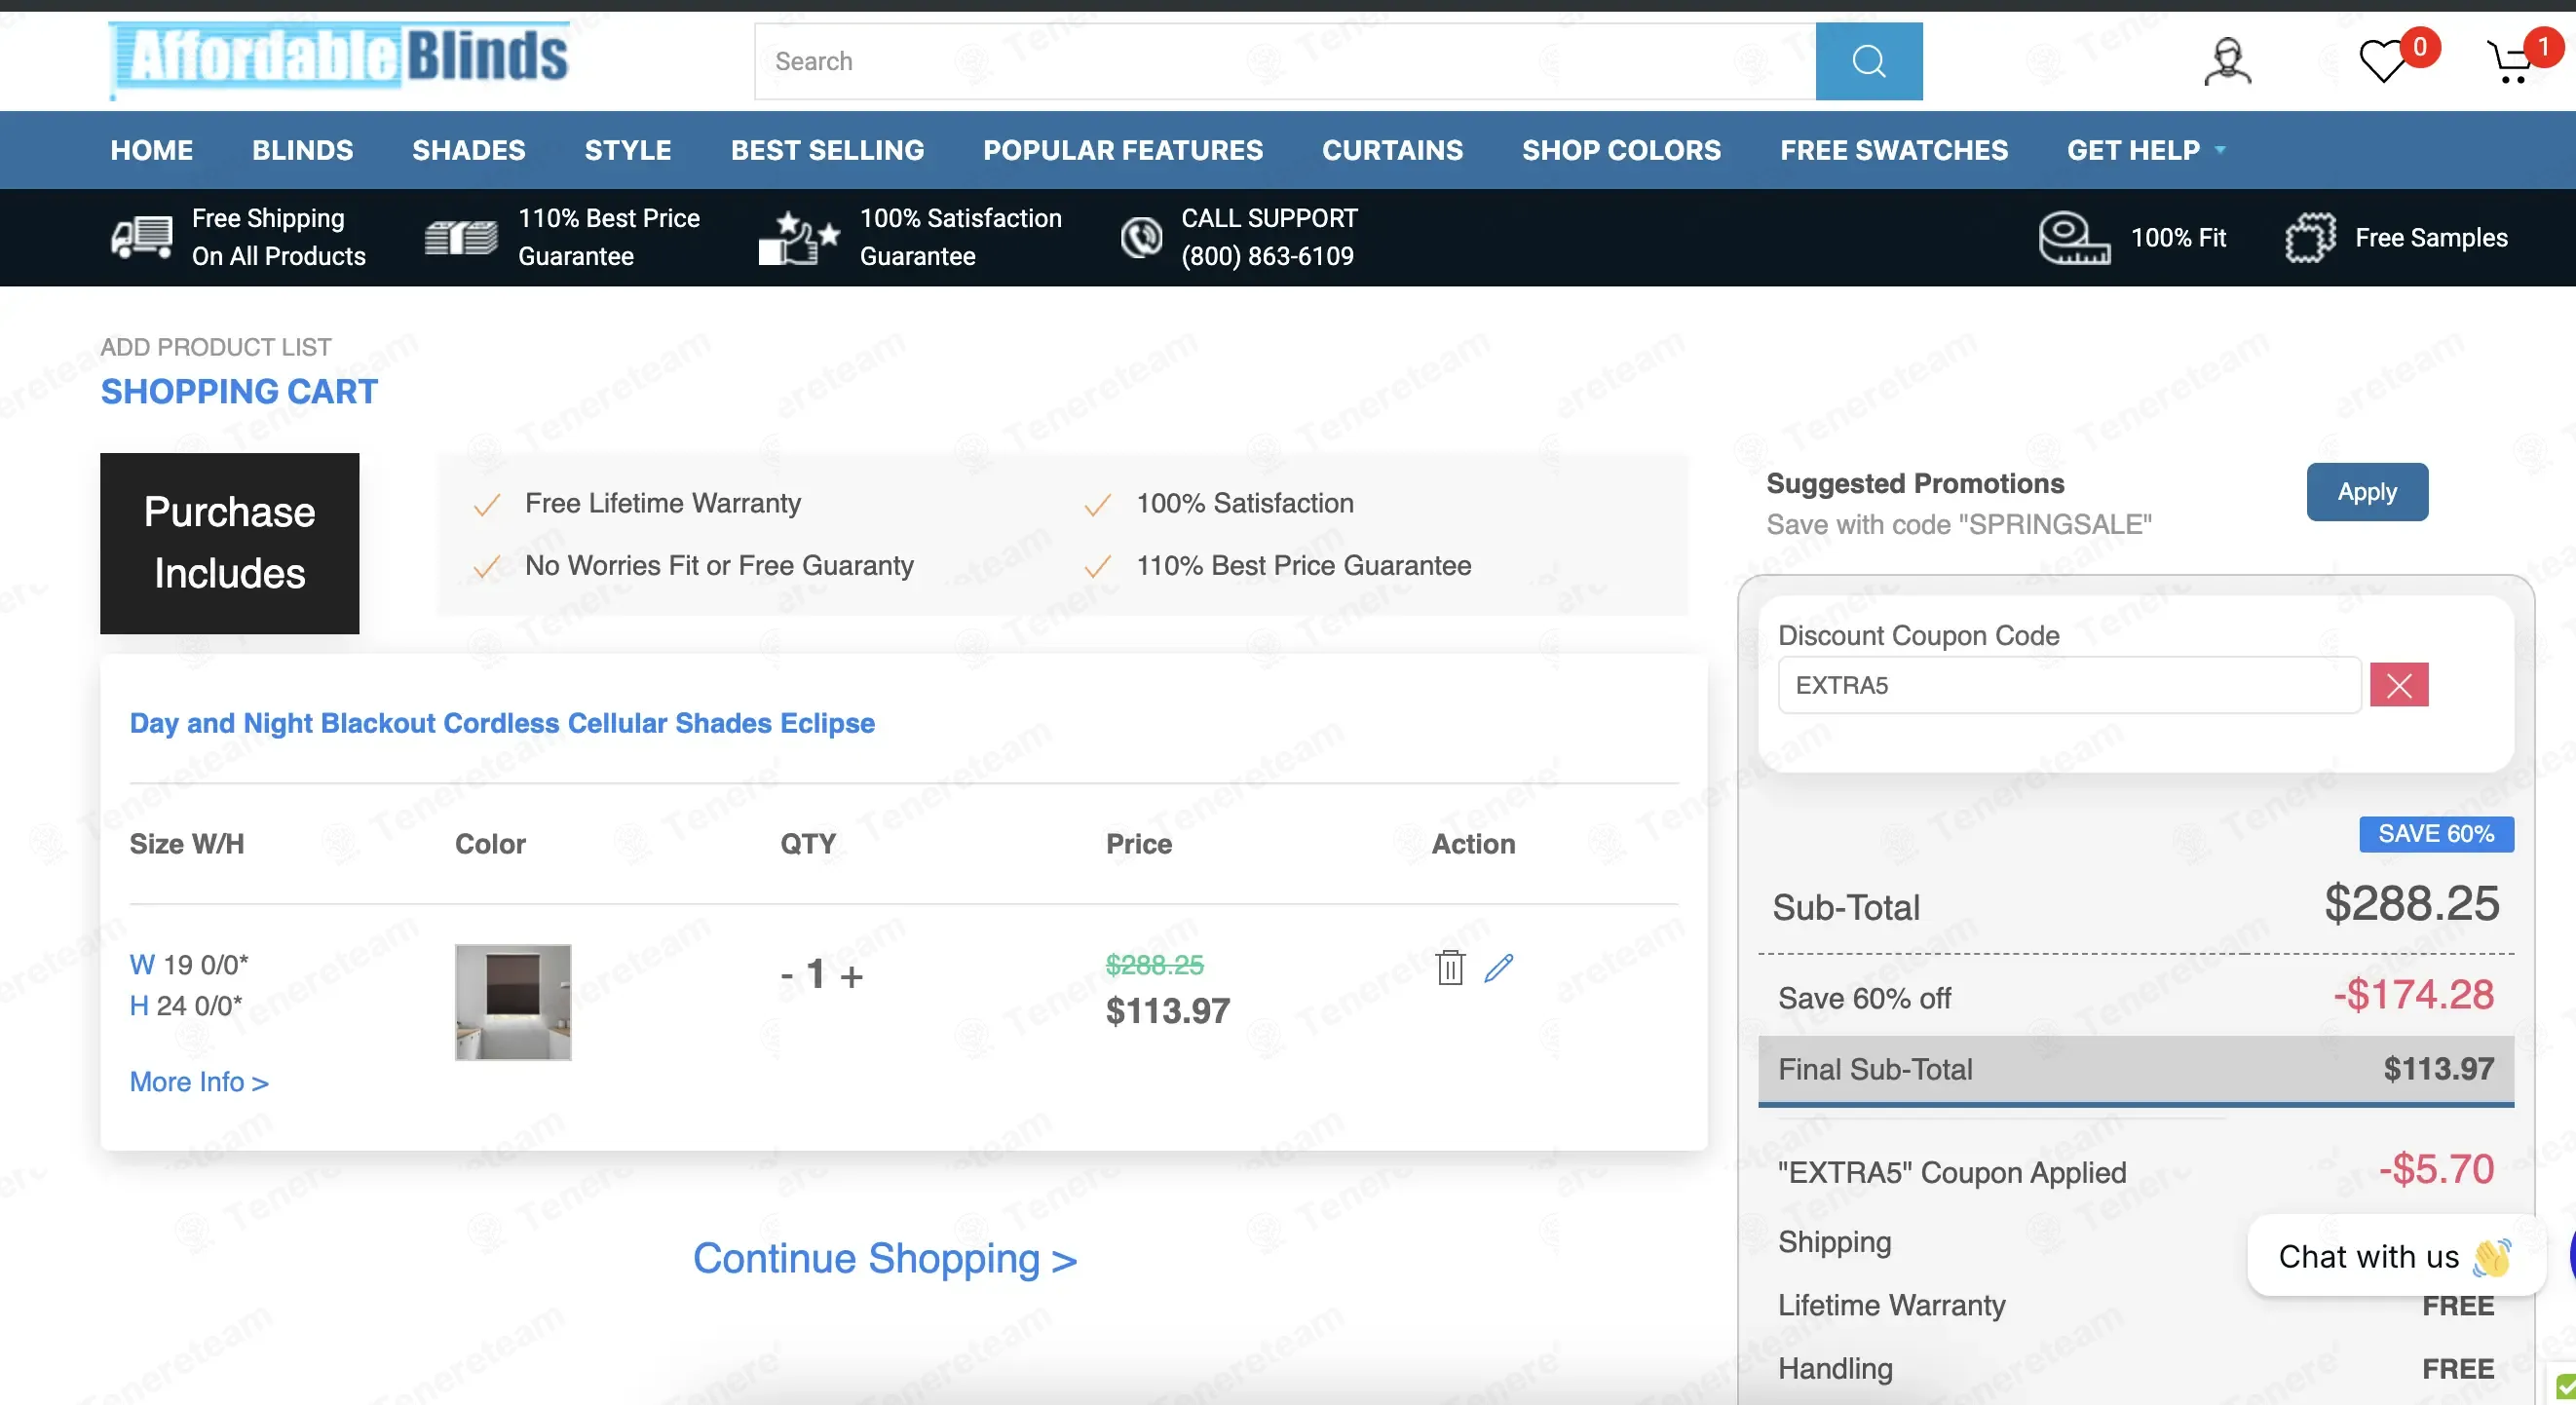Expand the GET HELP menu

click(x=2146, y=150)
